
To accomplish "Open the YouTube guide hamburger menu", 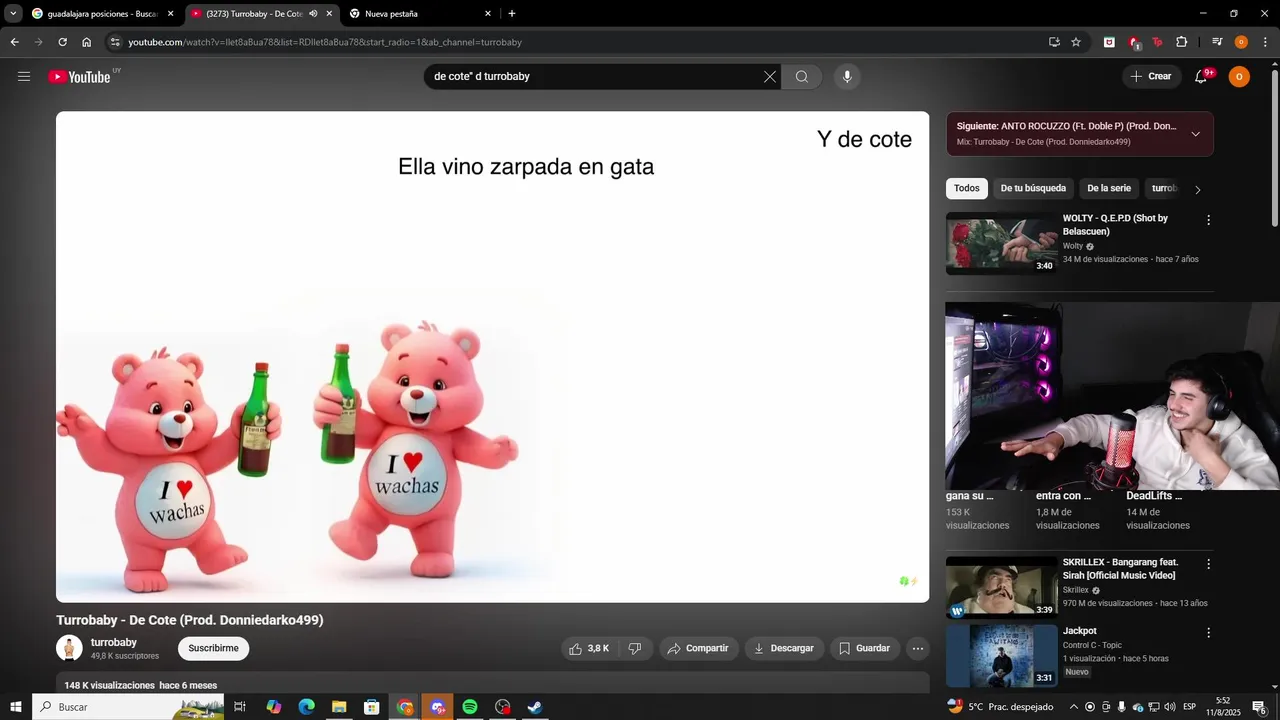I will pos(24,77).
